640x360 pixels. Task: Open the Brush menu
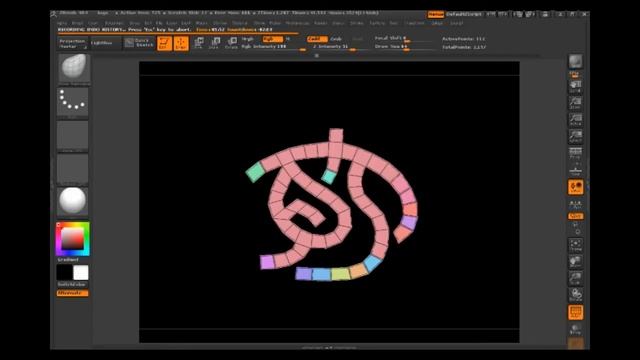coord(77,24)
